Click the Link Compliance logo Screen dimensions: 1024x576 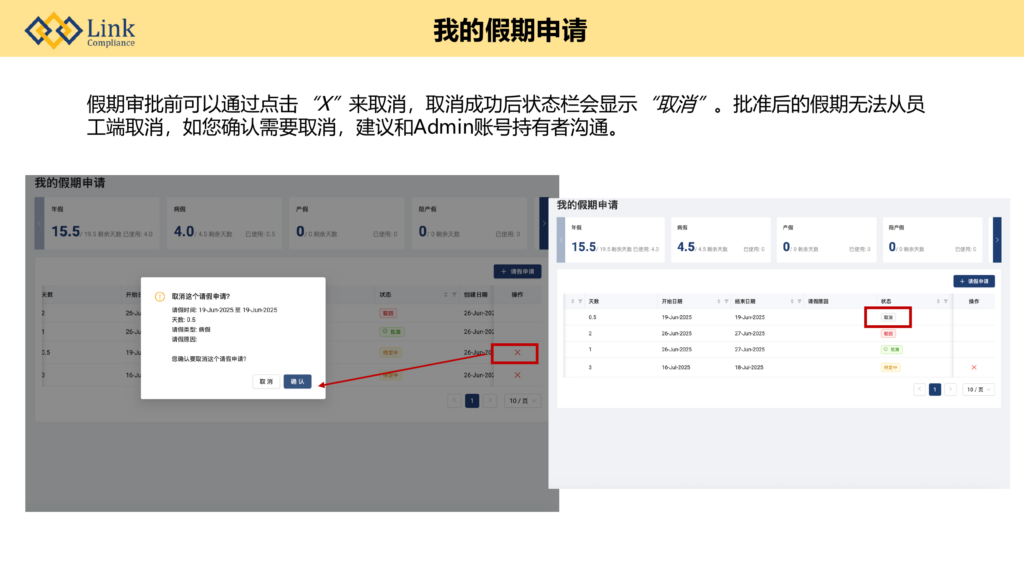[80, 30]
